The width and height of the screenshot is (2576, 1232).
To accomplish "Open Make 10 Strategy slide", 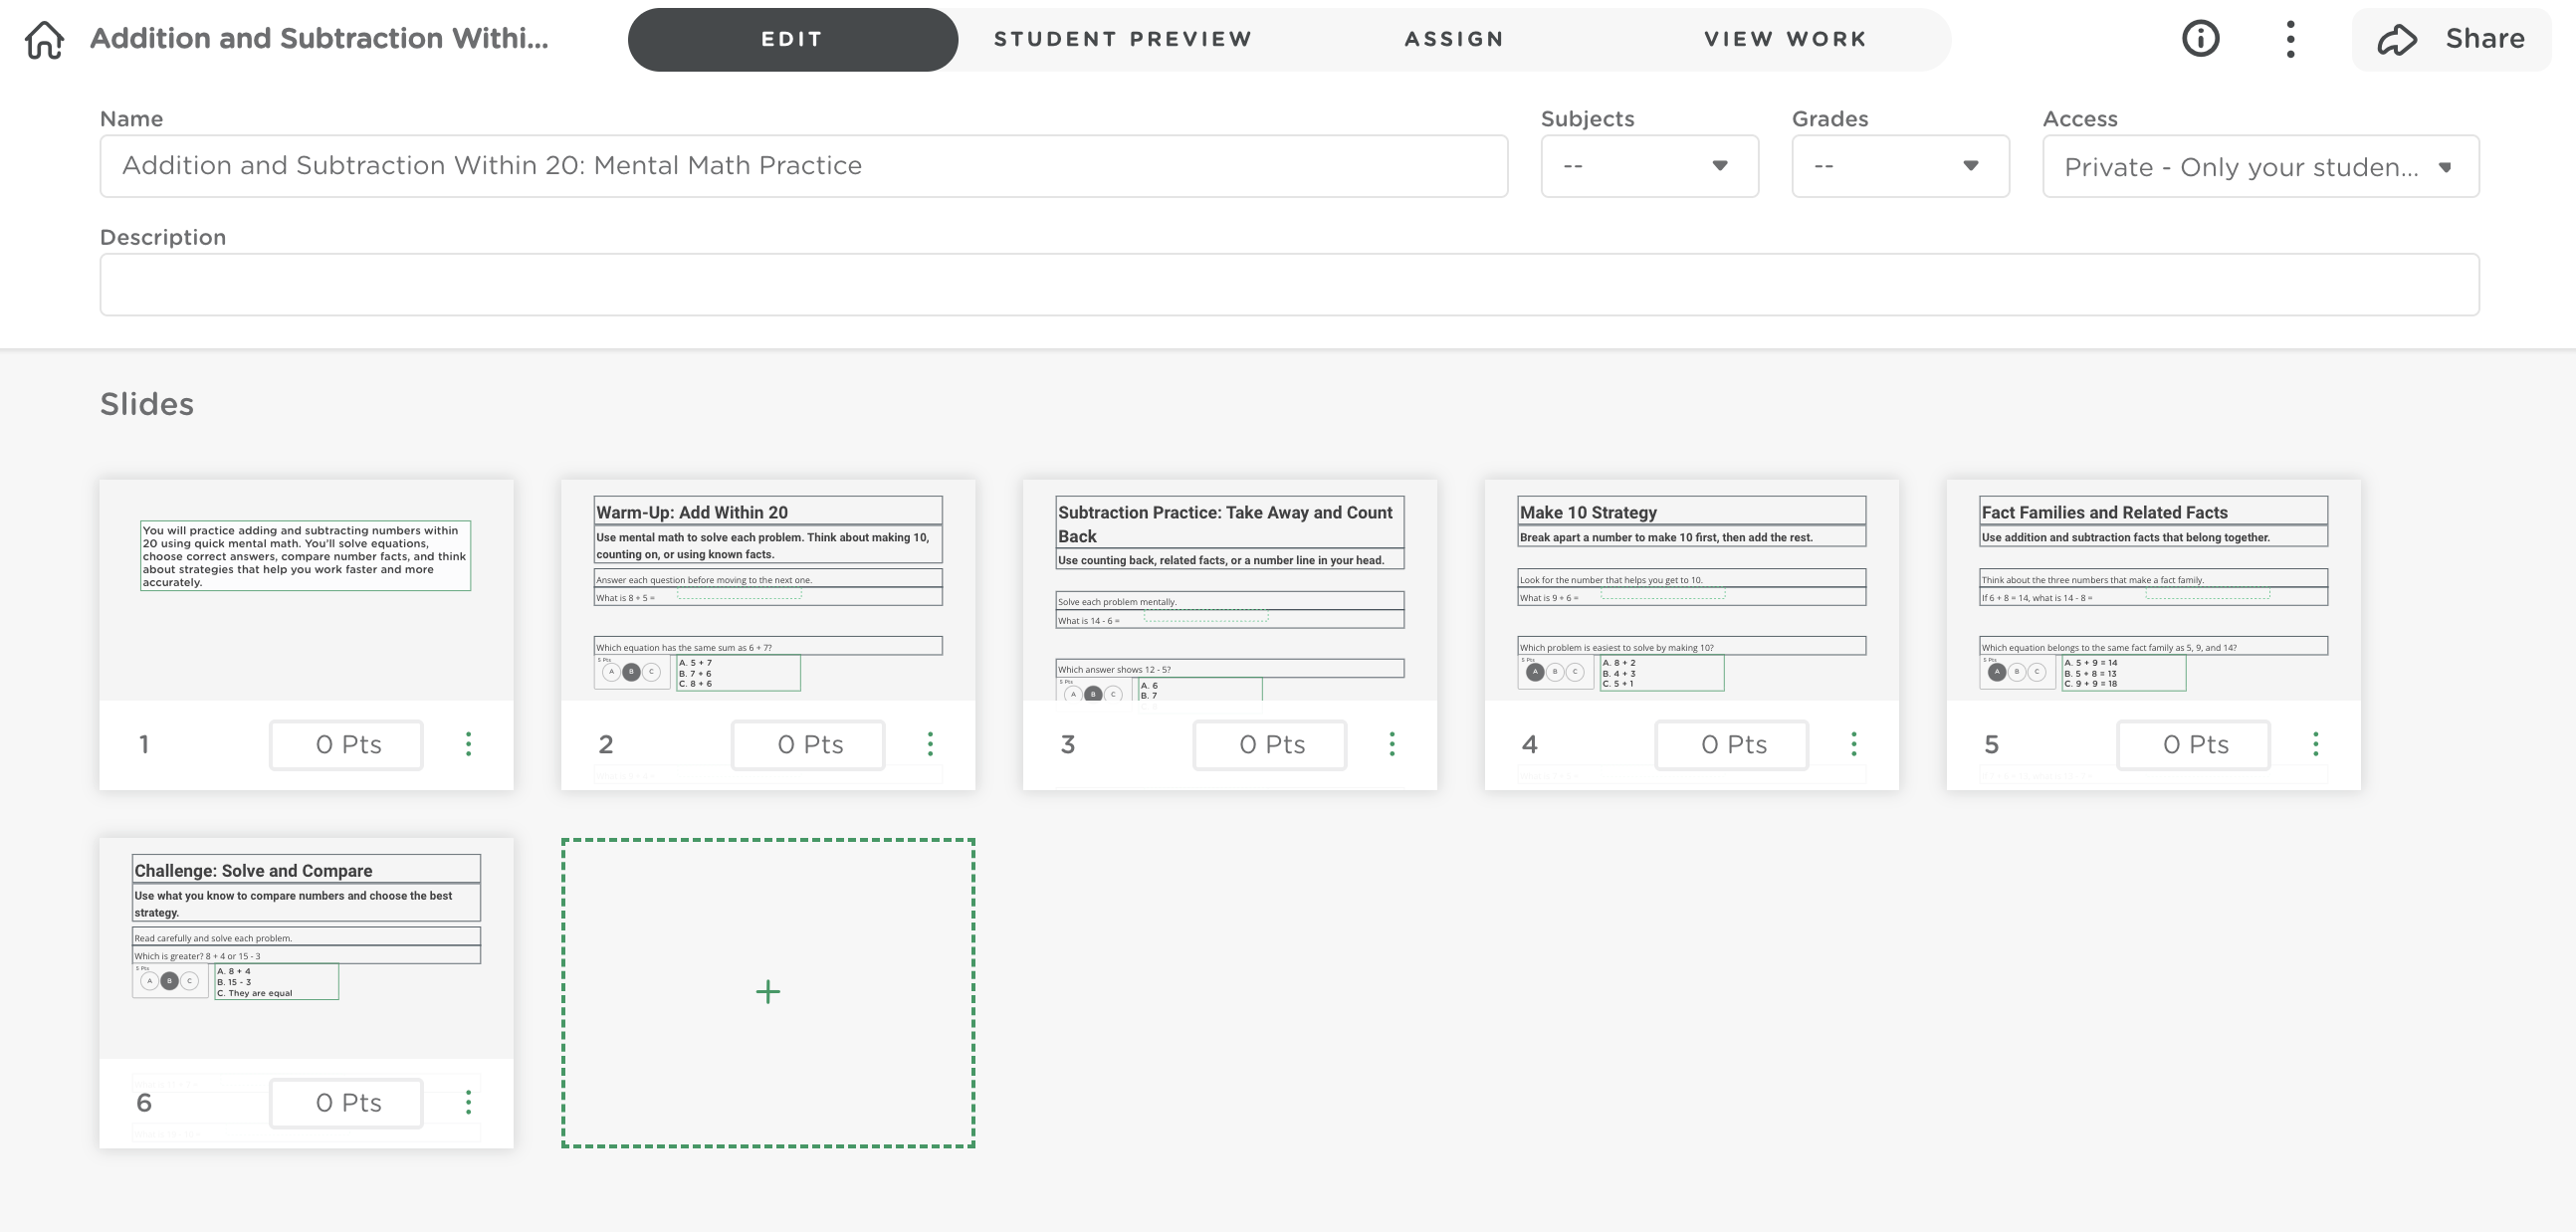I will click(1692, 590).
